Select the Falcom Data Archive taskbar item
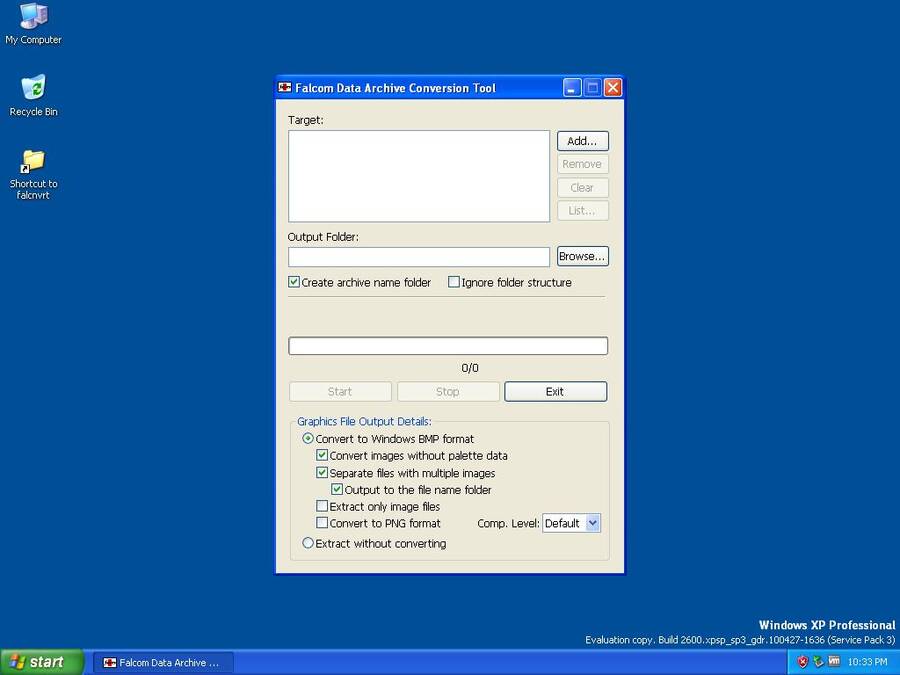The height and width of the screenshot is (675, 900). tap(163, 662)
